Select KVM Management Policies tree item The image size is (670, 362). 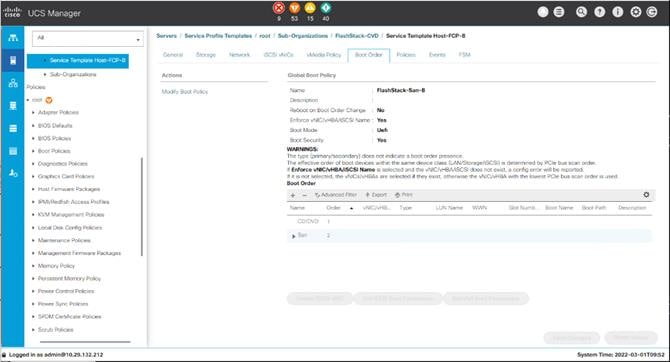[x=71, y=215]
